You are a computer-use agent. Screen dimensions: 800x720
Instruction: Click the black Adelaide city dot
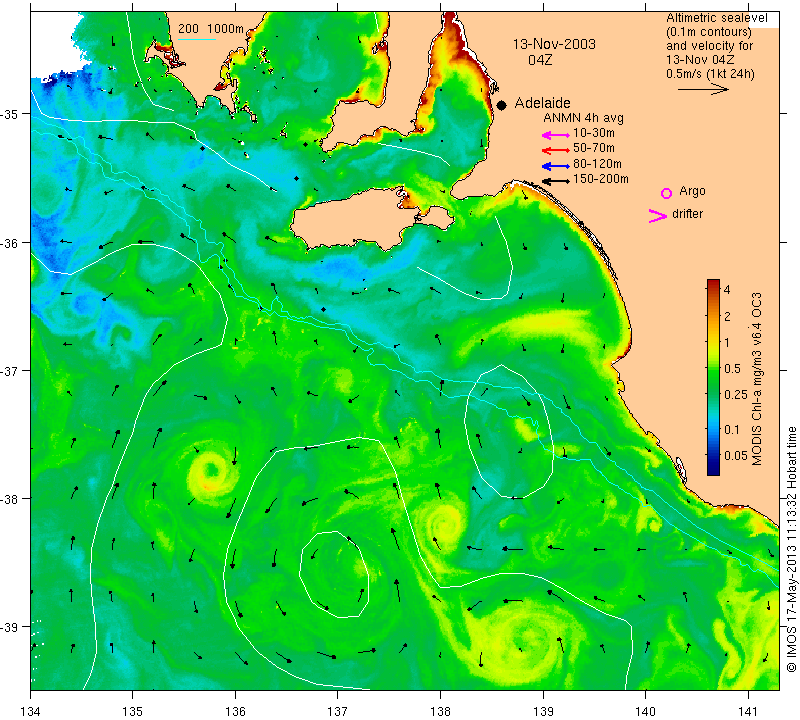(502, 105)
